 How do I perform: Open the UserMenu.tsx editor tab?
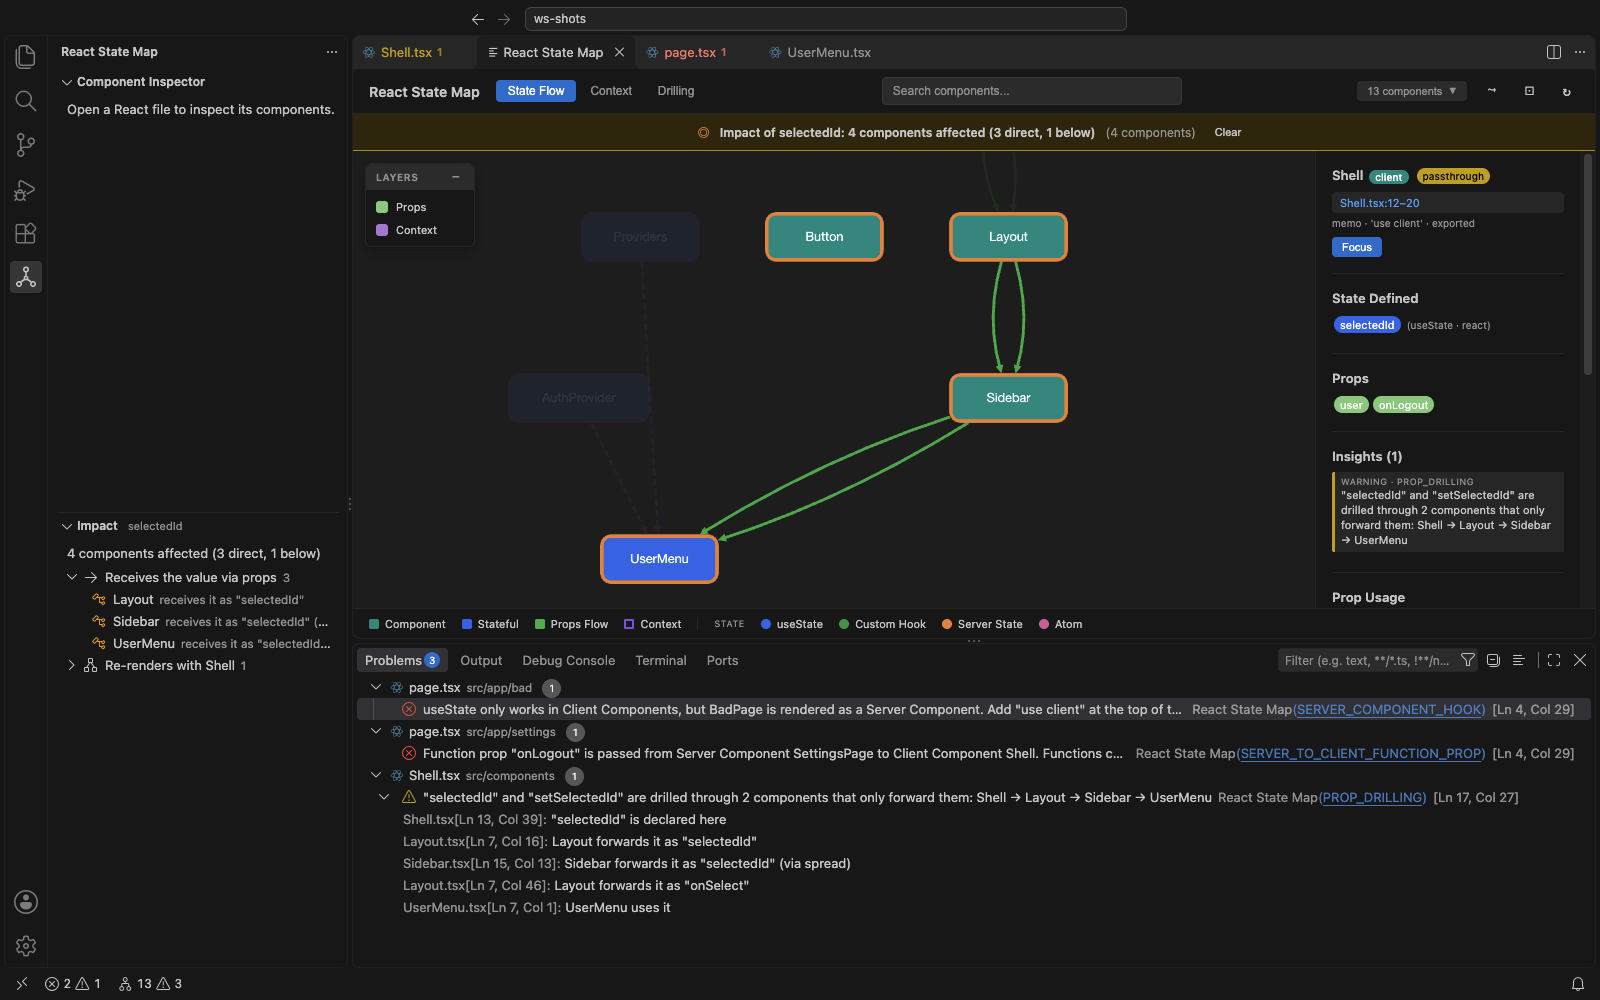829,52
